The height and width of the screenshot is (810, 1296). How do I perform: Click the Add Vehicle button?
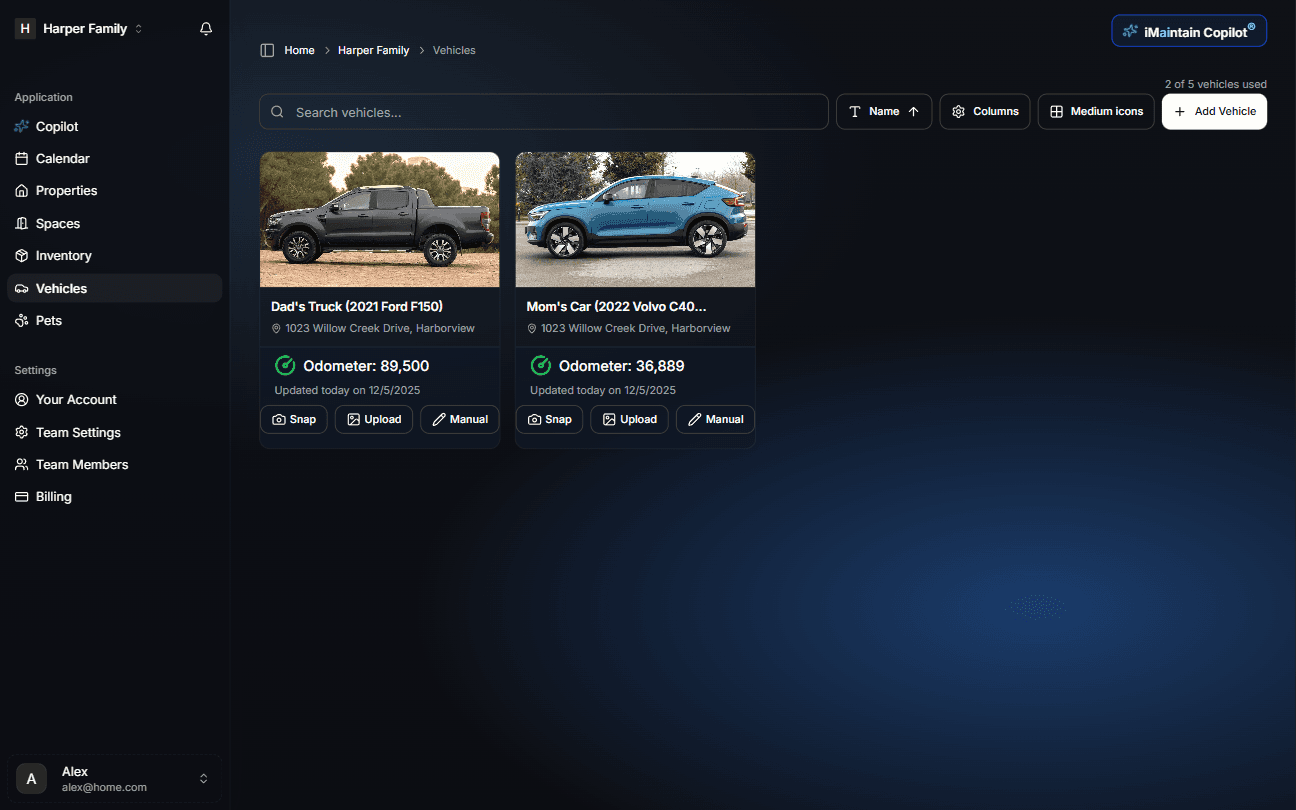coord(1214,112)
